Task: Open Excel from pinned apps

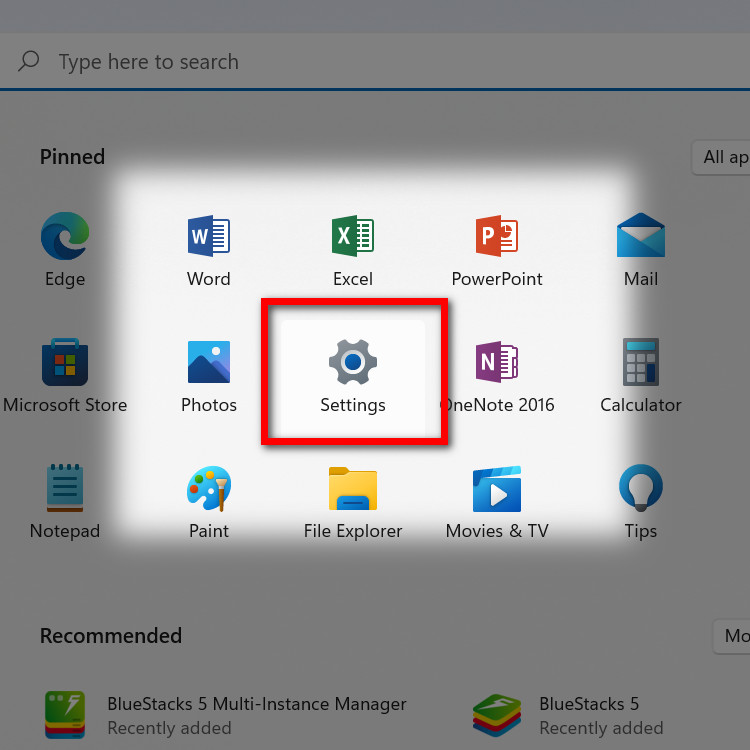Action: (353, 250)
